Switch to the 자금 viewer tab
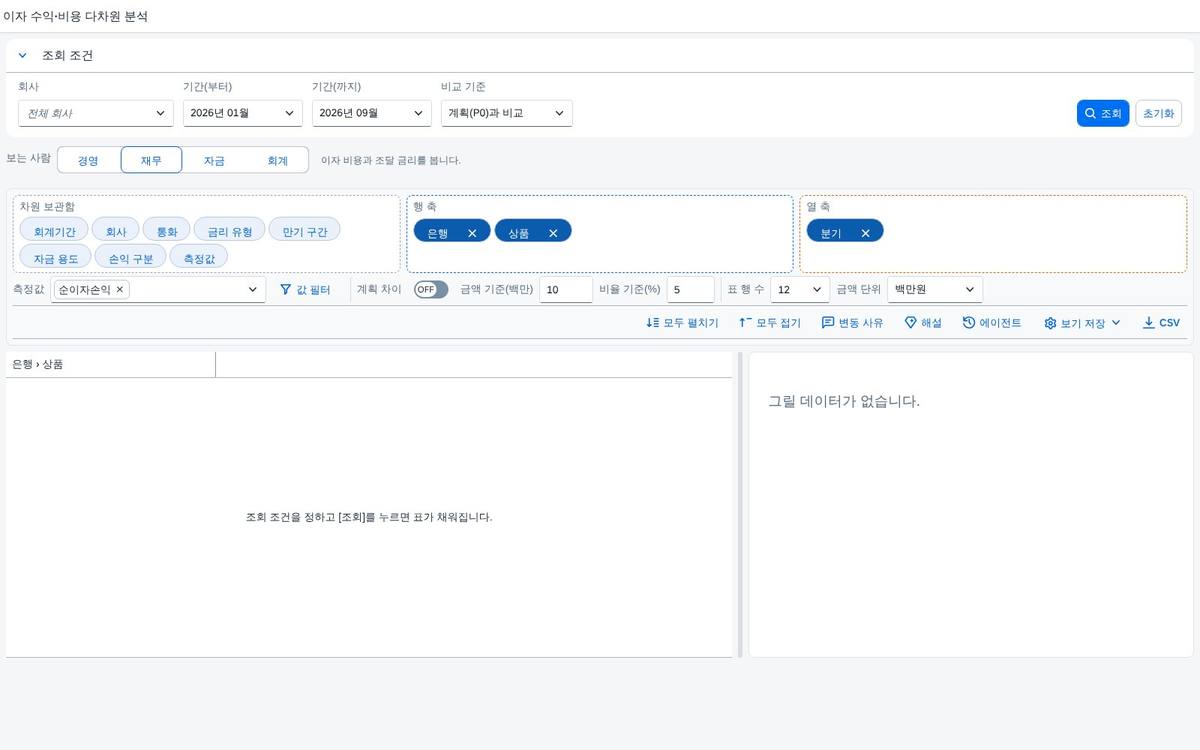1200x750 pixels. point(214,160)
